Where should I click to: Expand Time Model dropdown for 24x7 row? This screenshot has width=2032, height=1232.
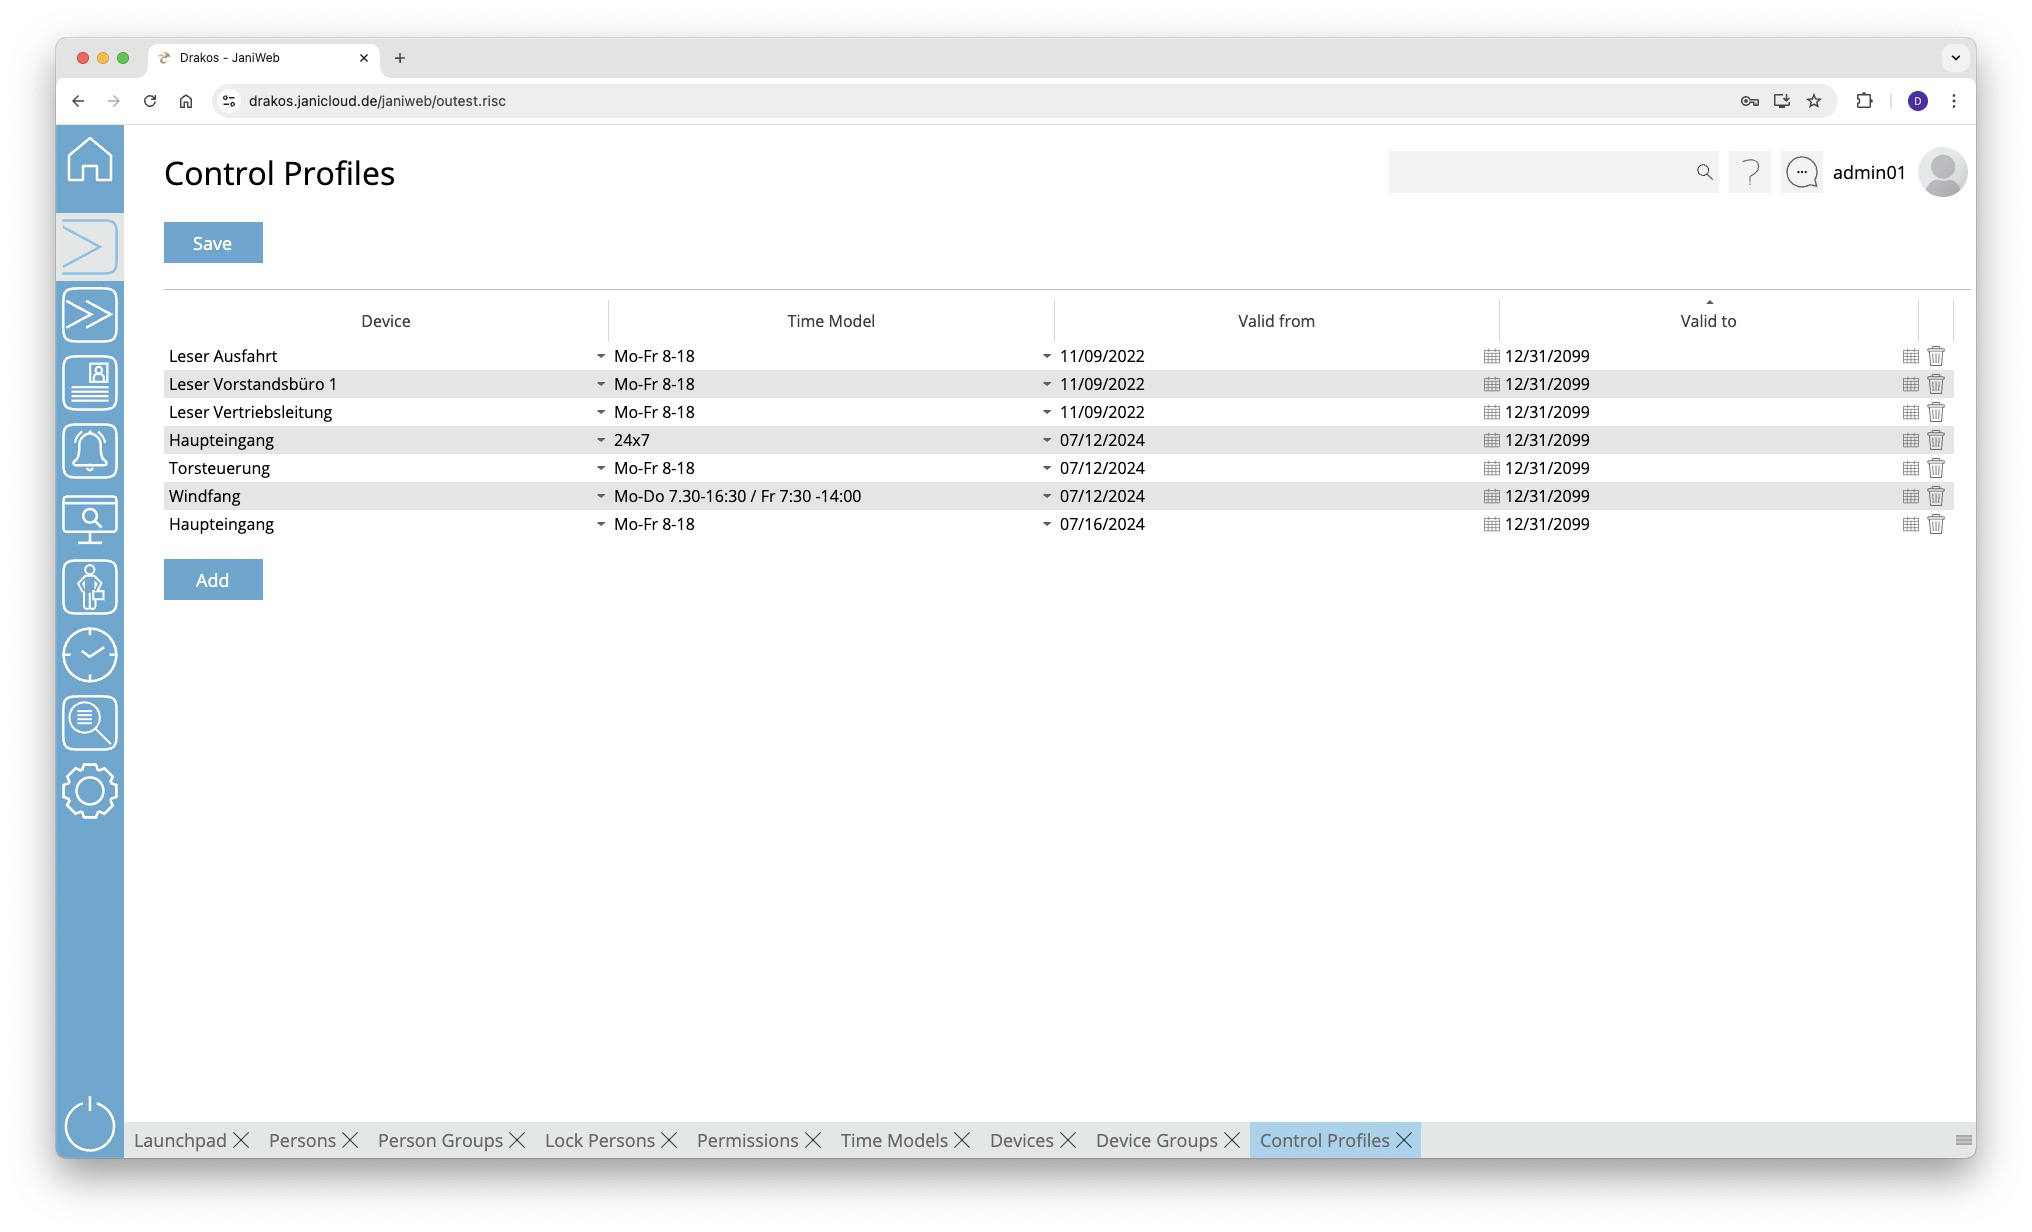(x=1047, y=440)
